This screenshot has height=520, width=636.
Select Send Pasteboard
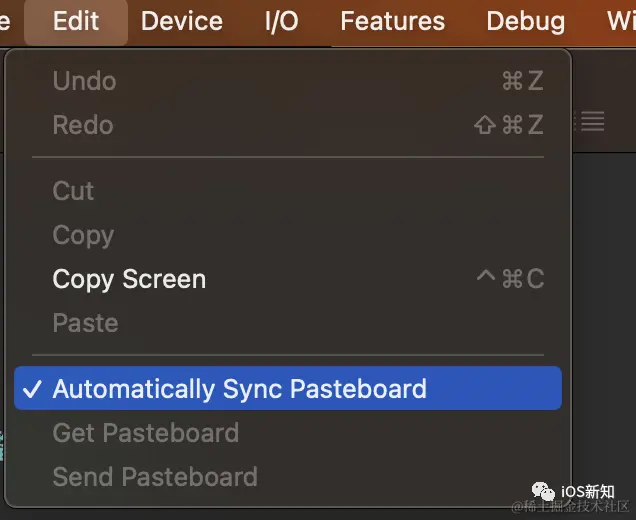coord(155,477)
